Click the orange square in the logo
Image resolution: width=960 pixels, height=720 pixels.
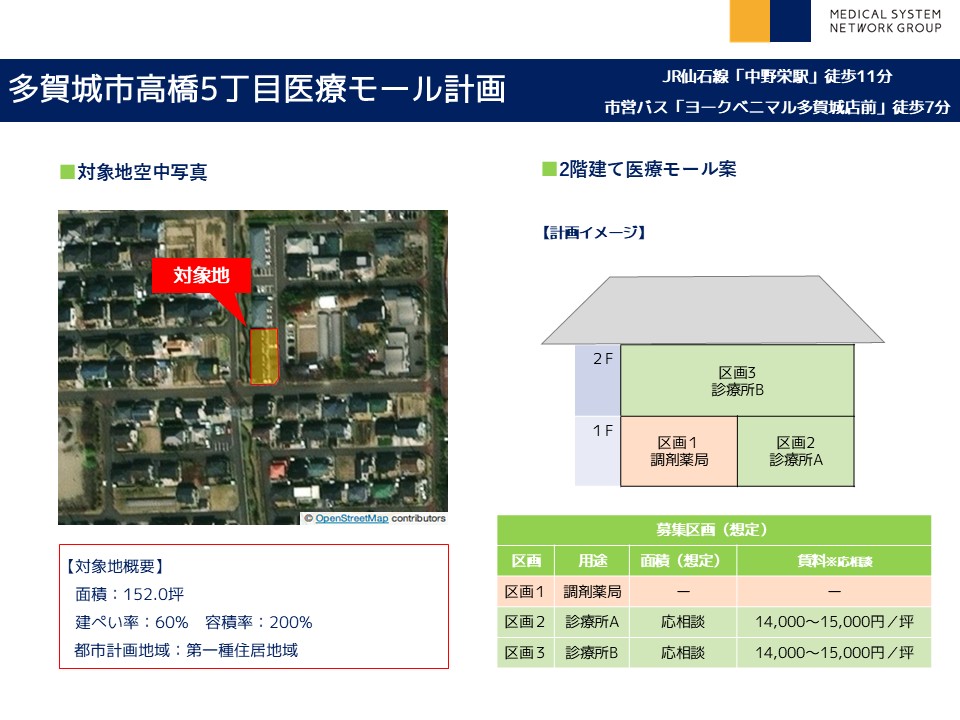click(750, 21)
